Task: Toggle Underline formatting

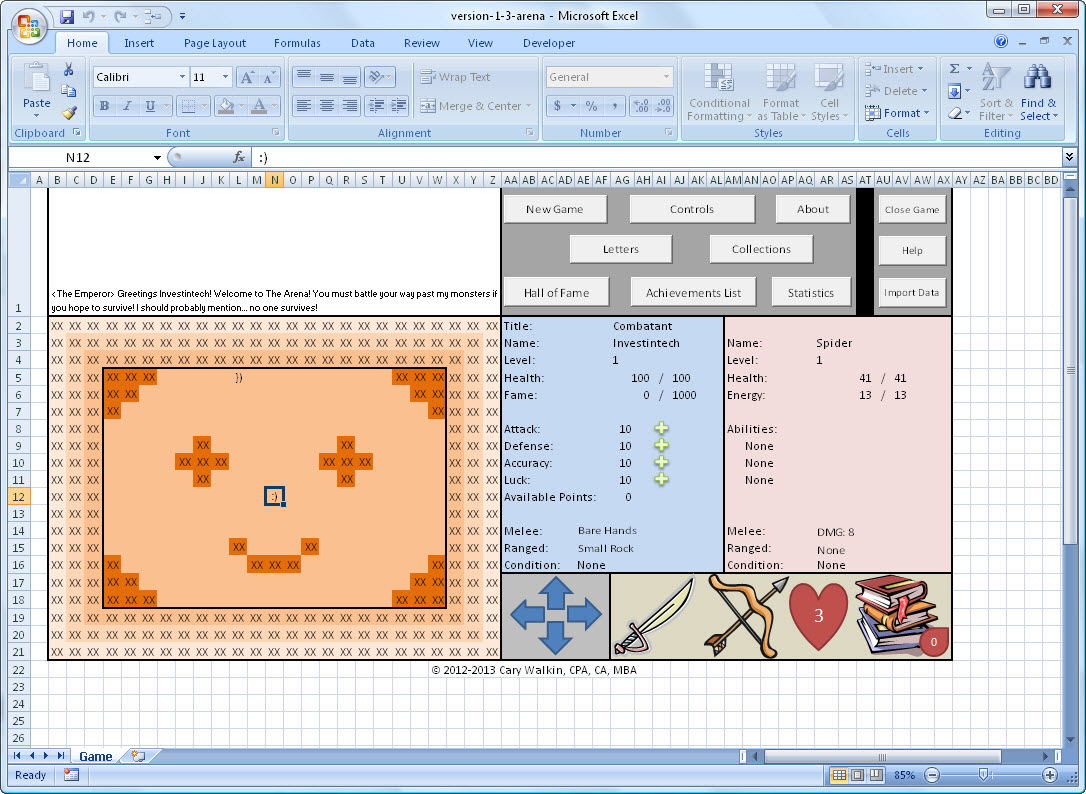Action: 150,106
